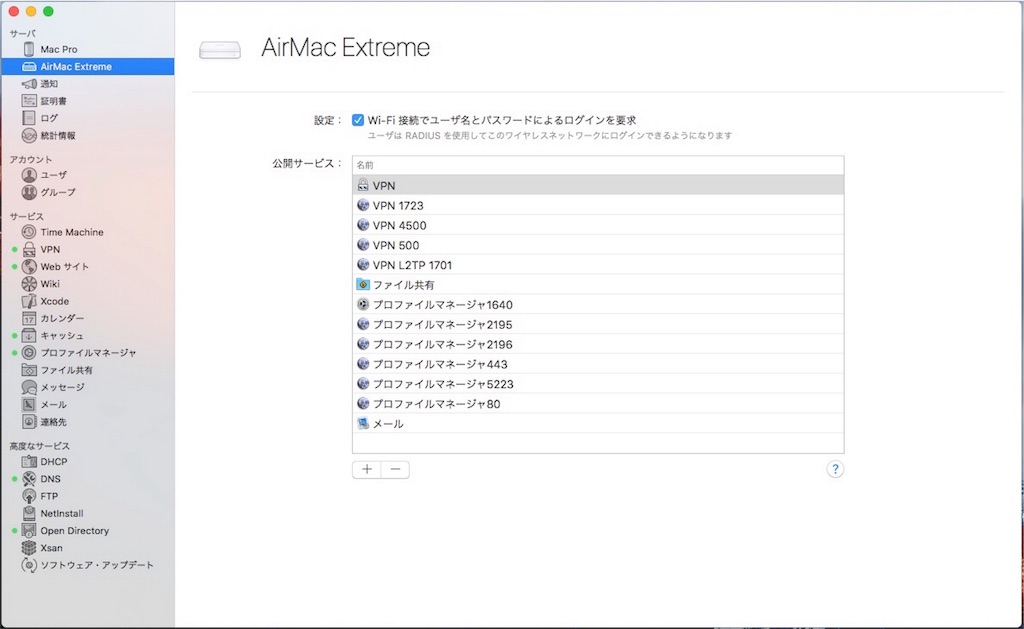Open the グループ groups icon
Viewport: 1024px width, 629px height.
(x=29, y=192)
